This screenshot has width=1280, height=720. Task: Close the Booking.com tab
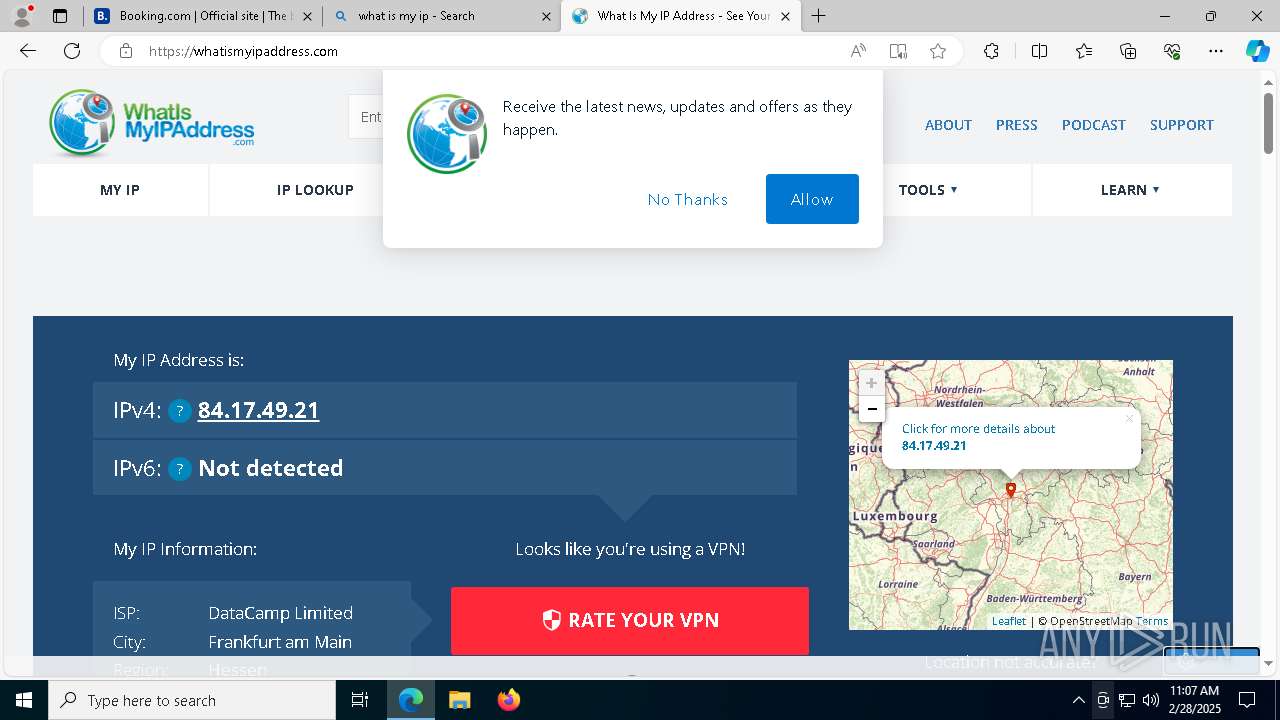click(307, 16)
